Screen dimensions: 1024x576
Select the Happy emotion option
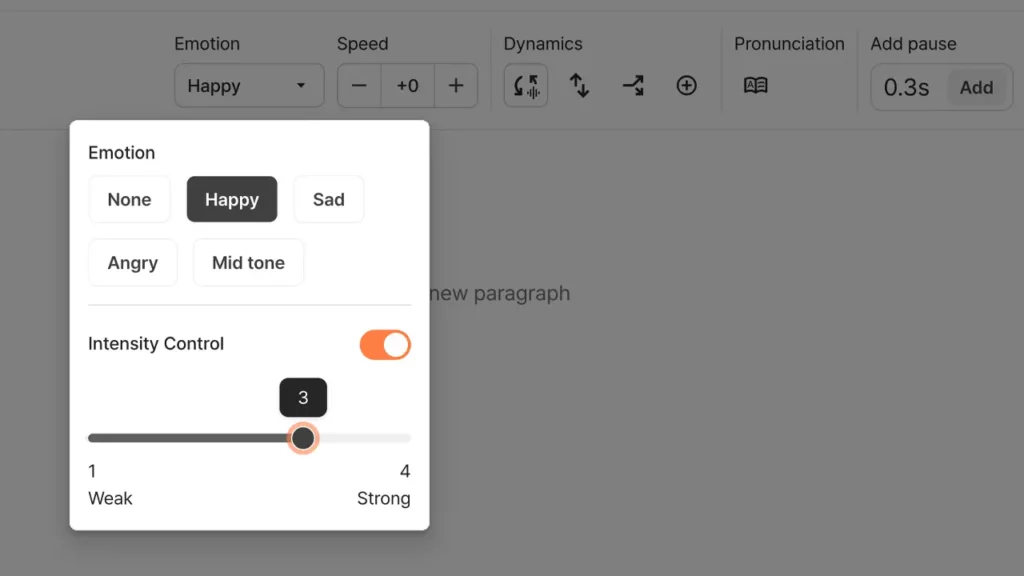pyautogui.click(x=232, y=199)
